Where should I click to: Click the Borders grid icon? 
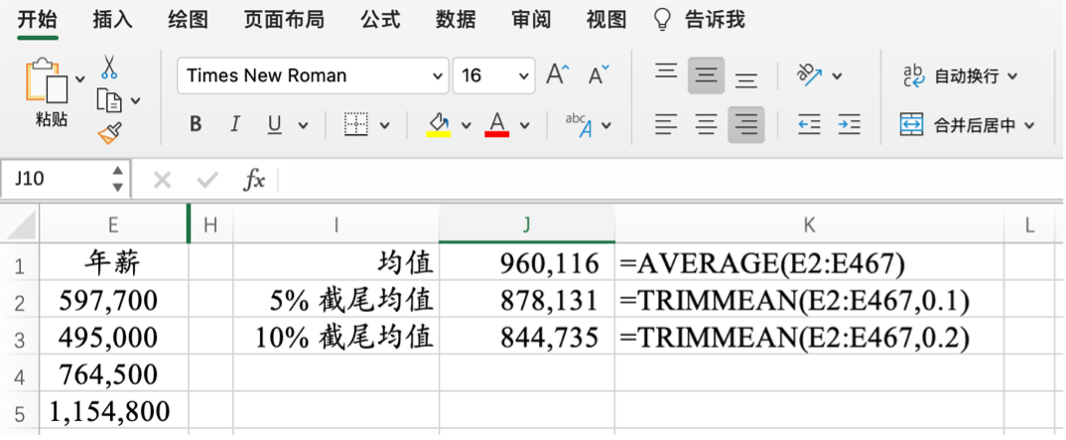pos(356,125)
